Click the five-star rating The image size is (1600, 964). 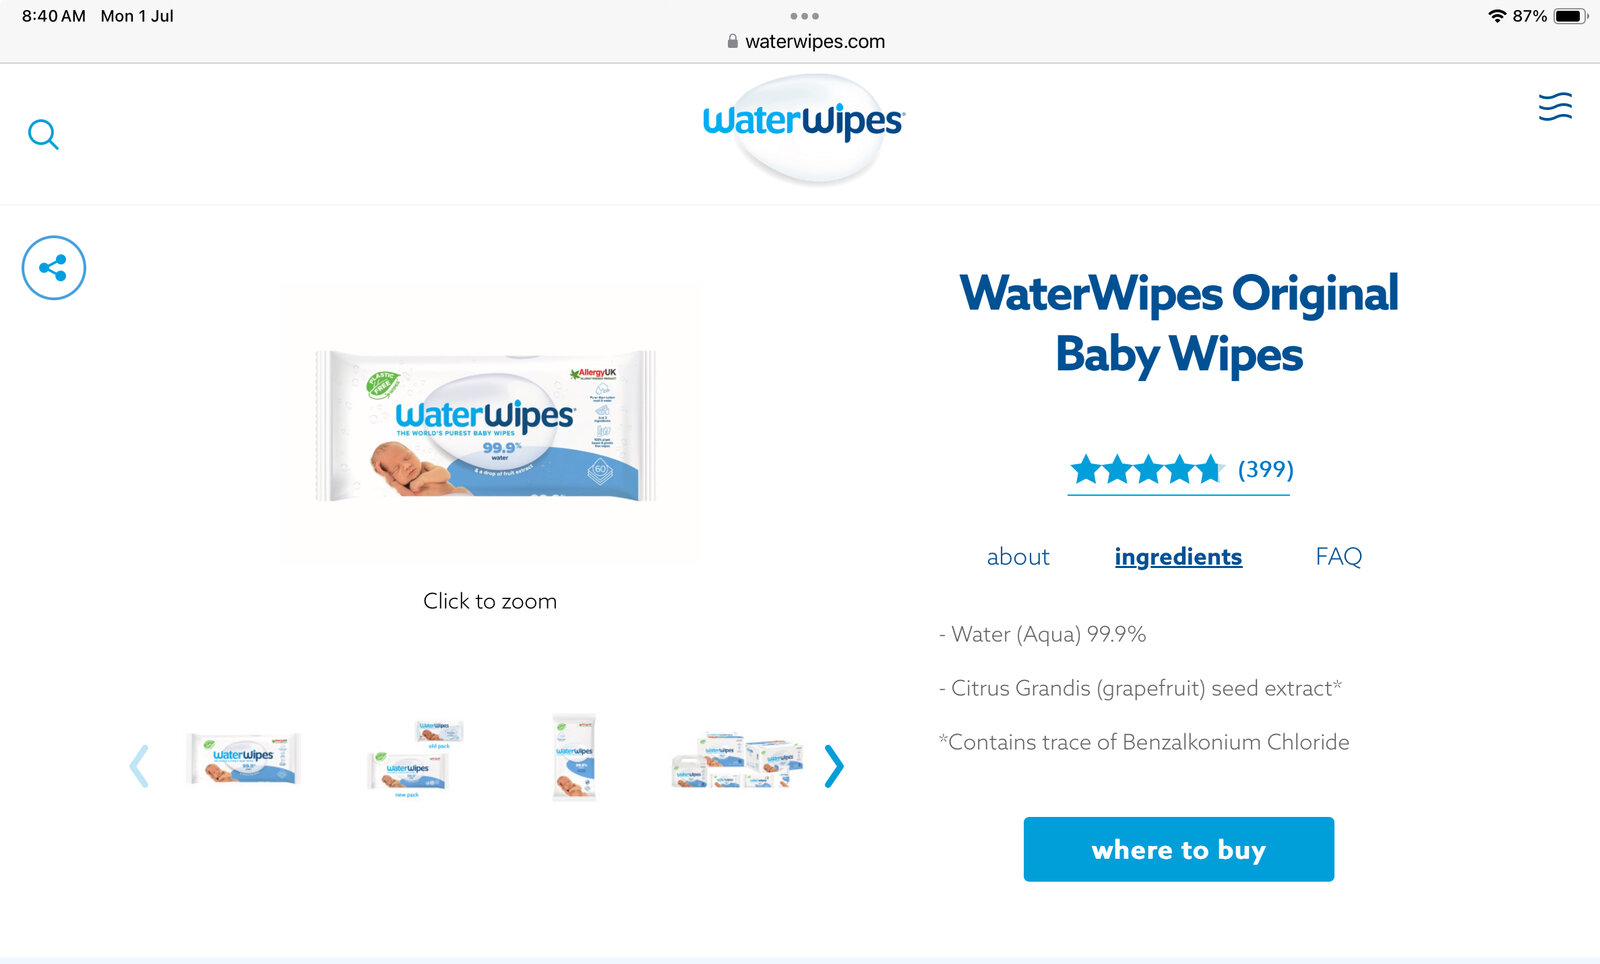tap(1147, 469)
